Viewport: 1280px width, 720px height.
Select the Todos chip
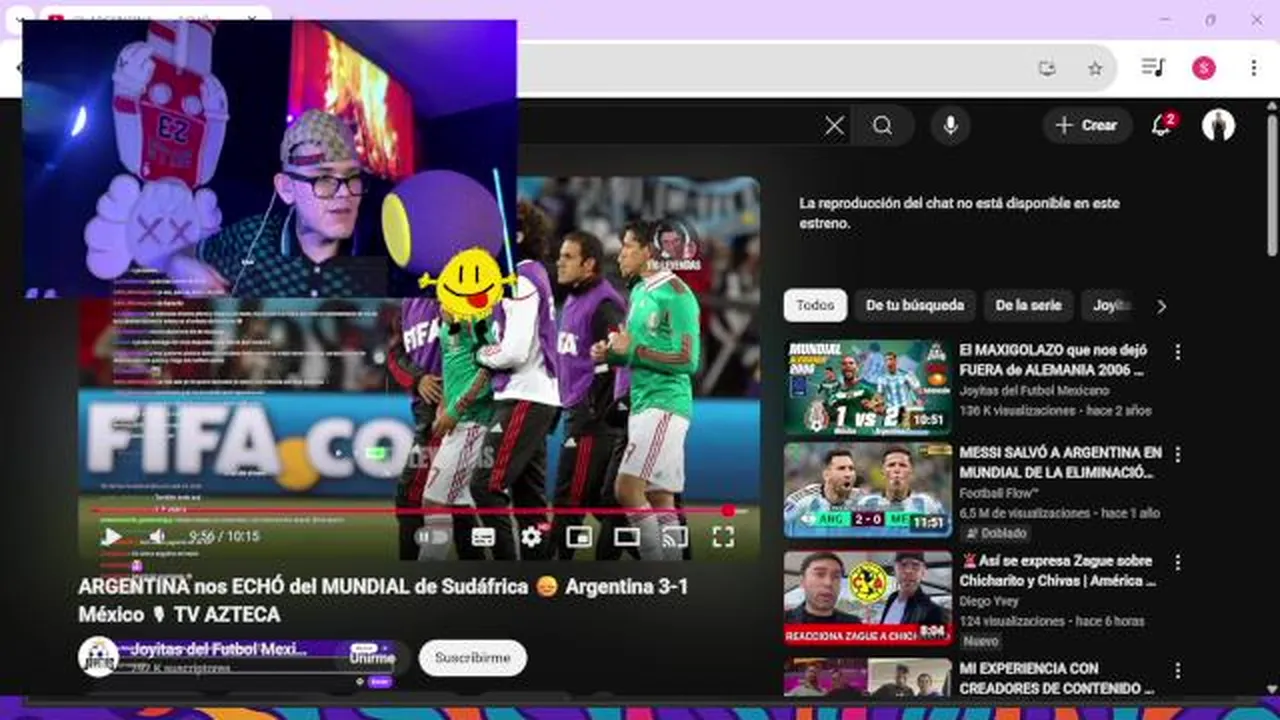(x=815, y=306)
